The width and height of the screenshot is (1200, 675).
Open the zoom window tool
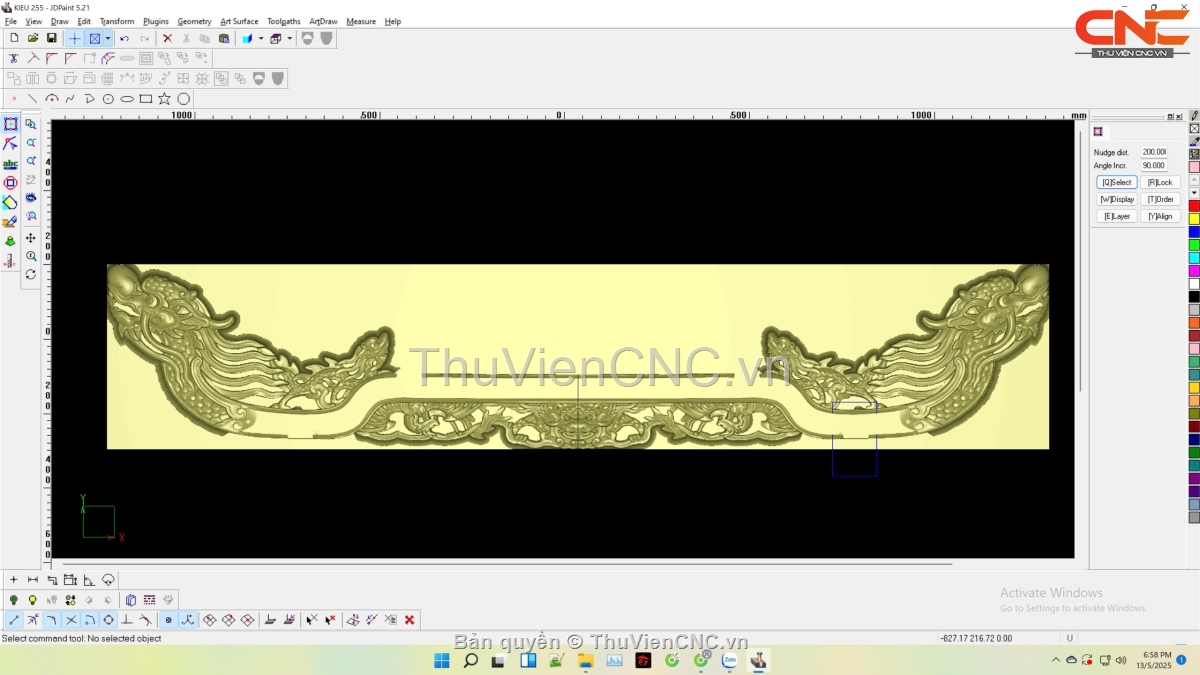31,124
